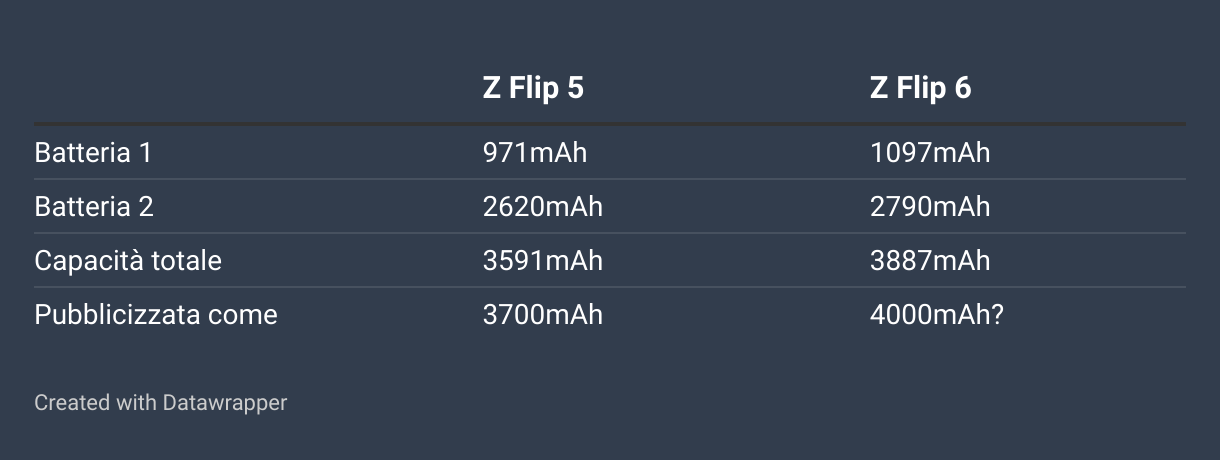Image resolution: width=1220 pixels, height=460 pixels.
Task: Click the word totale in Capacità totale
Action: [186, 261]
